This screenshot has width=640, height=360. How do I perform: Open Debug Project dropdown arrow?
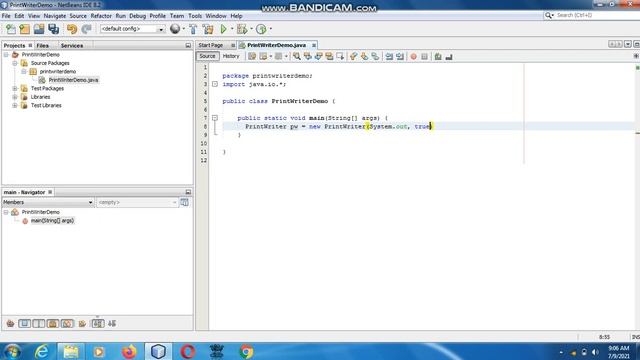[251, 29]
